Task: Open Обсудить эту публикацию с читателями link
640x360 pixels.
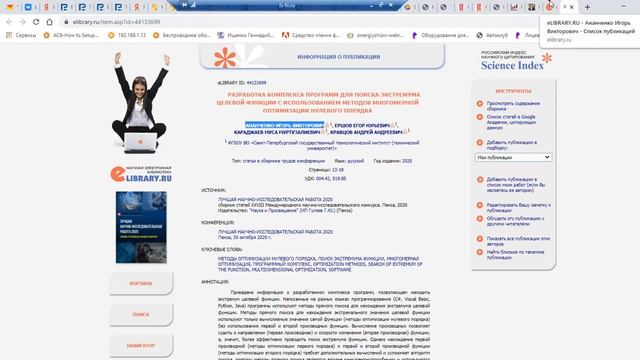Action: point(515,221)
